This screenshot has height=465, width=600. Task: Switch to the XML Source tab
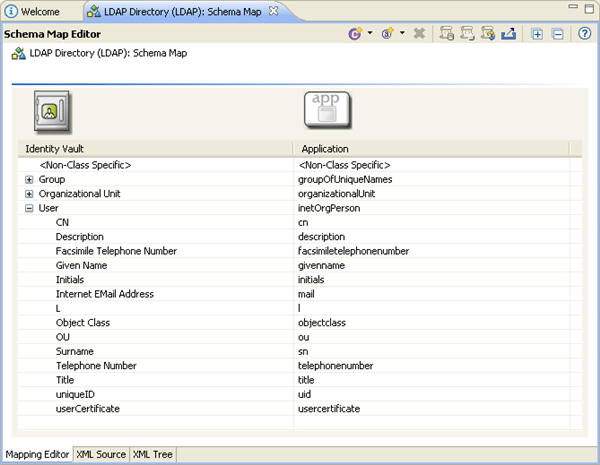pos(101,454)
